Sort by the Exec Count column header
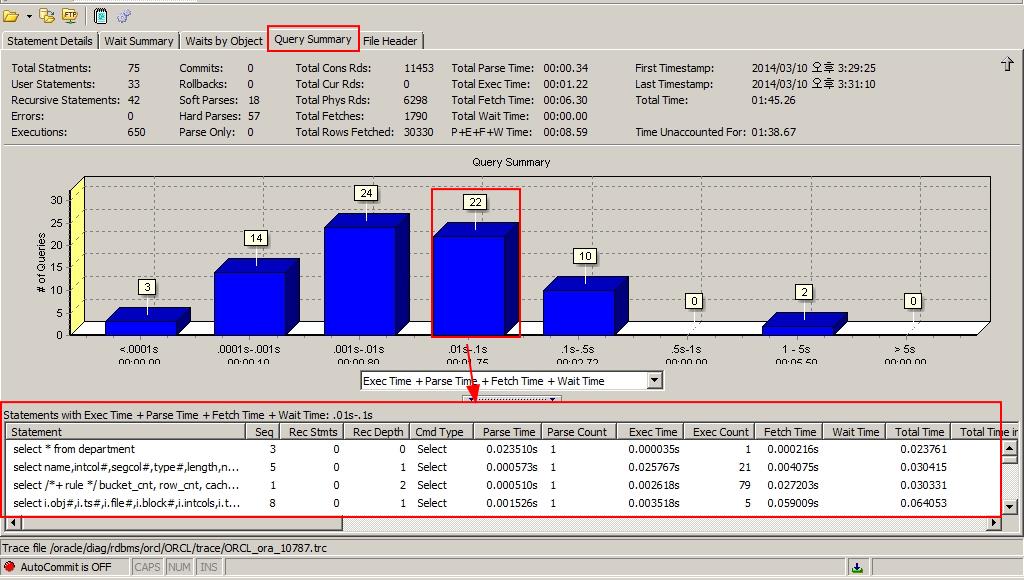This screenshot has width=1024, height=580. 720,432
